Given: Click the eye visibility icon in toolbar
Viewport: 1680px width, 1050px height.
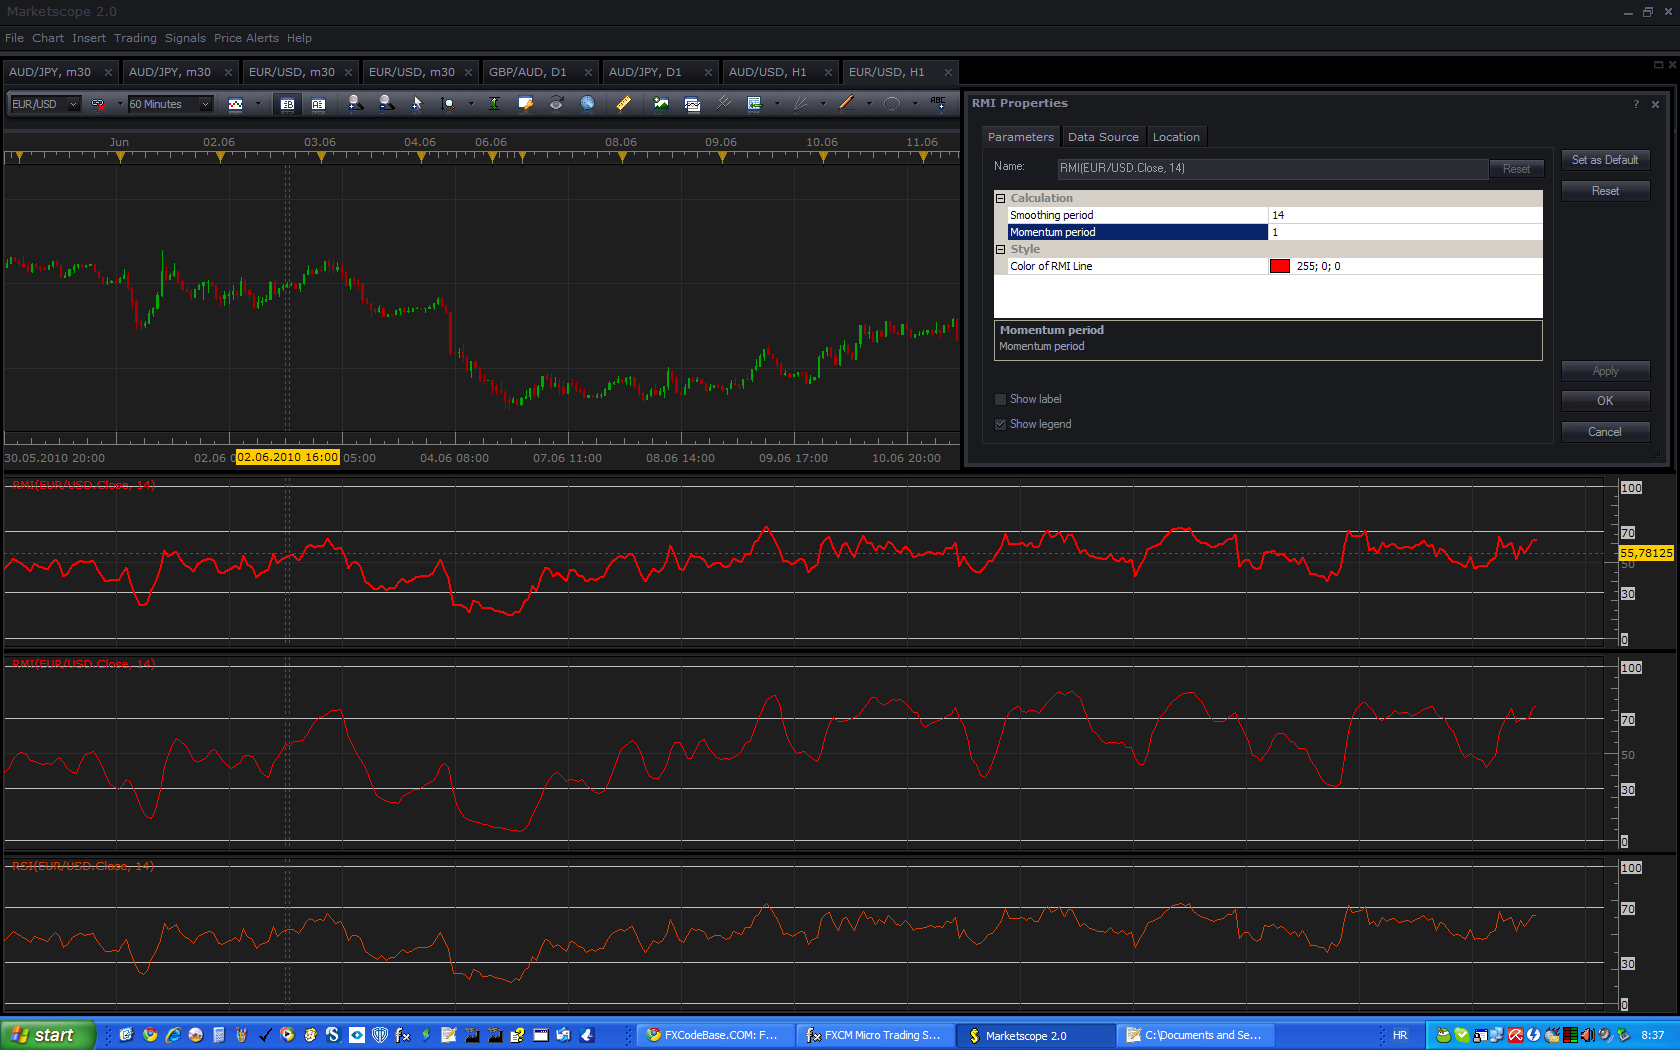Looking at the screenshot, I should [556, 104].
